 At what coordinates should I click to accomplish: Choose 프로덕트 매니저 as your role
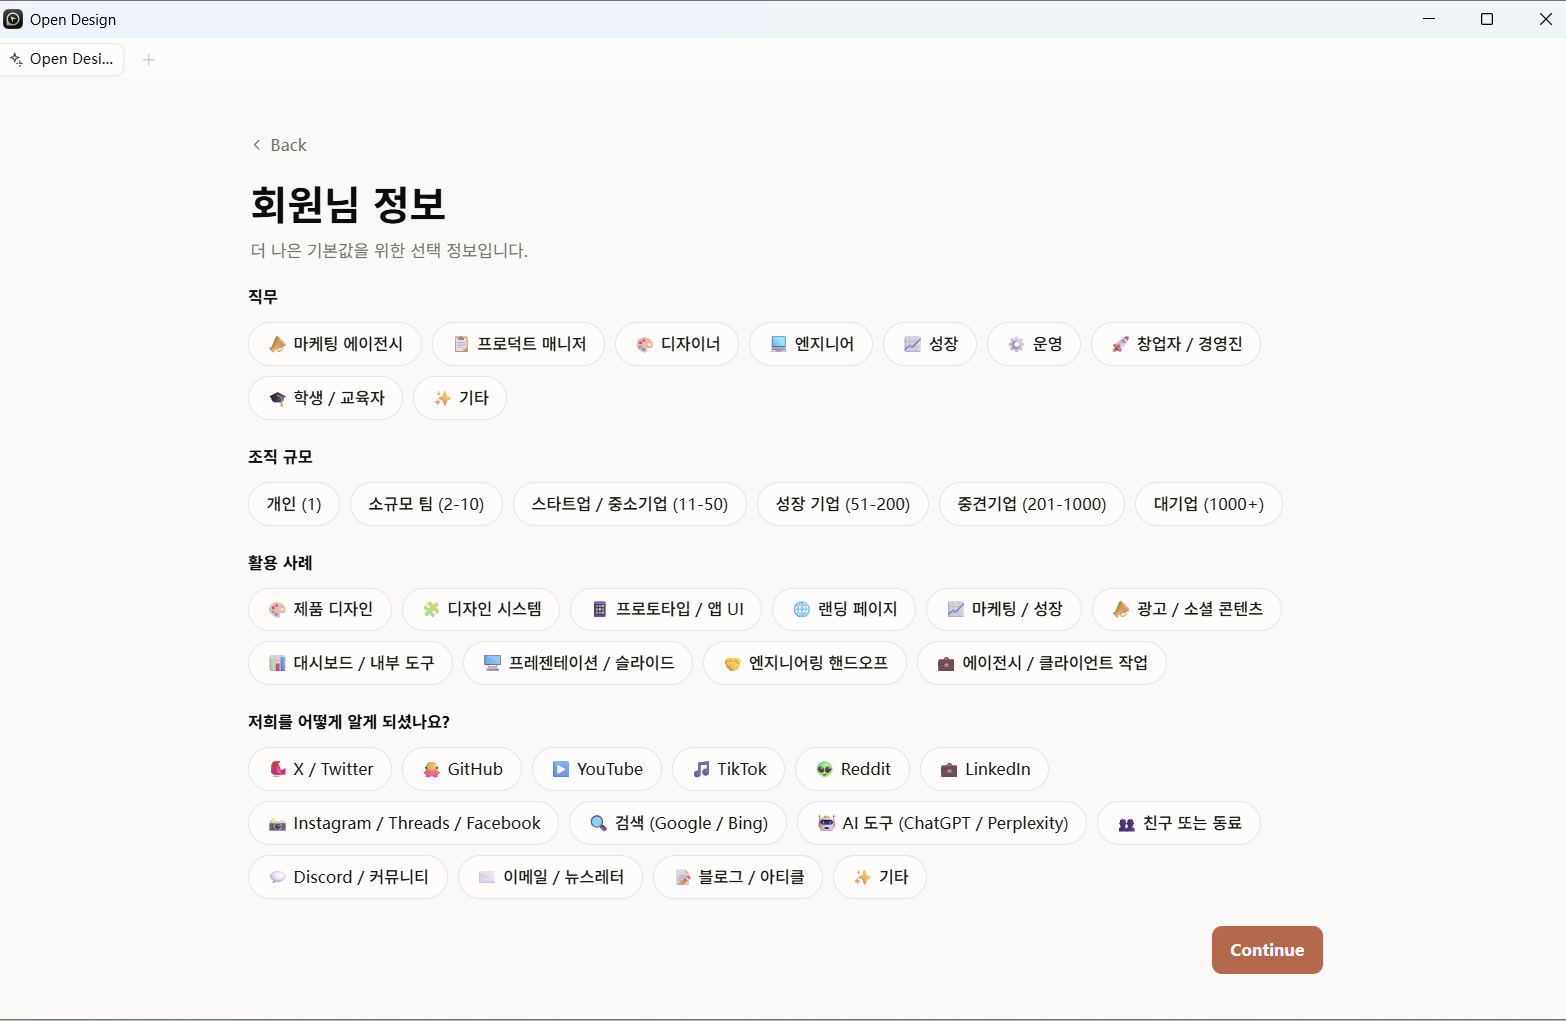(518, 344)
